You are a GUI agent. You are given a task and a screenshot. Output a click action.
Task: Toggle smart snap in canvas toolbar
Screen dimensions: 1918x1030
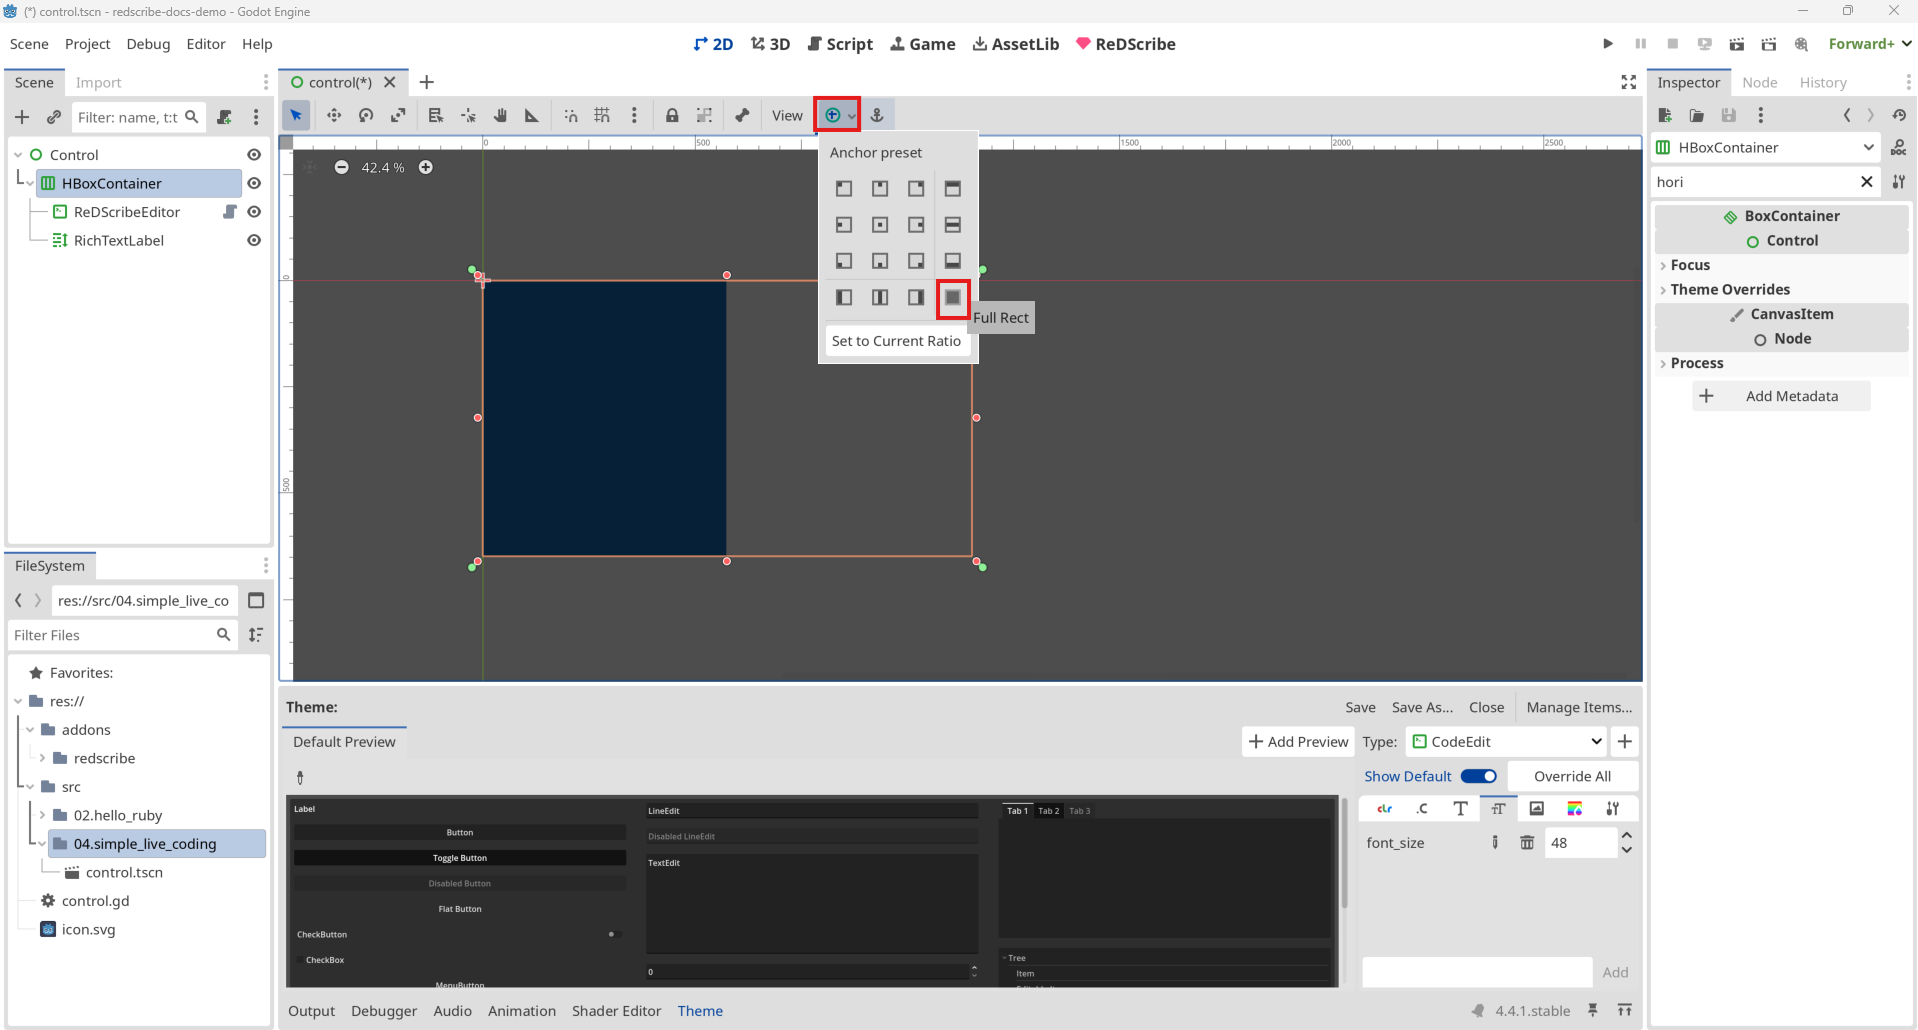point(570,116)
